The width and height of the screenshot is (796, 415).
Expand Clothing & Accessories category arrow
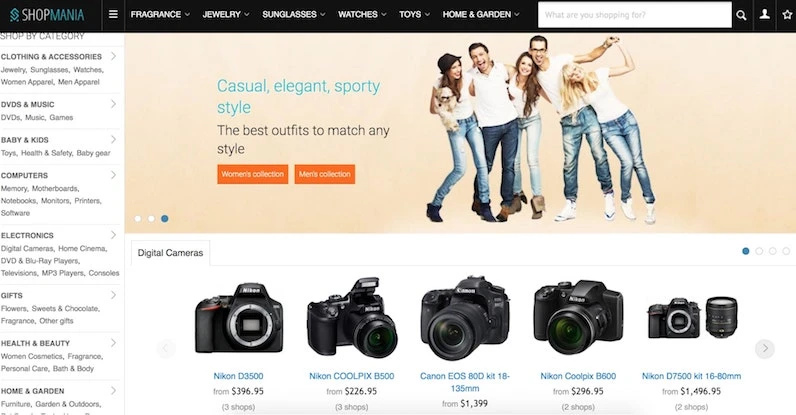point(113,56)
